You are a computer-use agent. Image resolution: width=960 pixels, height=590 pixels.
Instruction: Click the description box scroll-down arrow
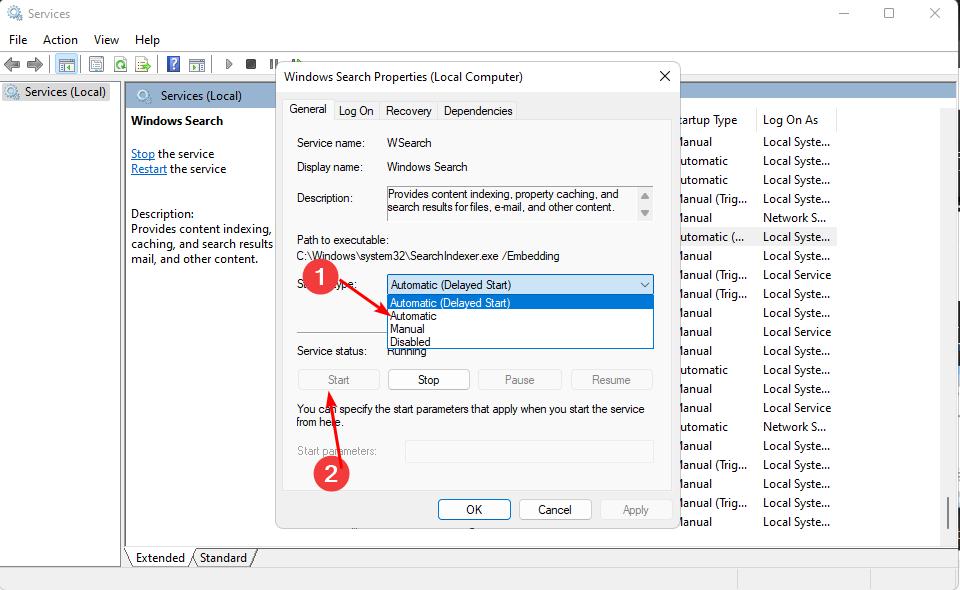coord(645,213)
